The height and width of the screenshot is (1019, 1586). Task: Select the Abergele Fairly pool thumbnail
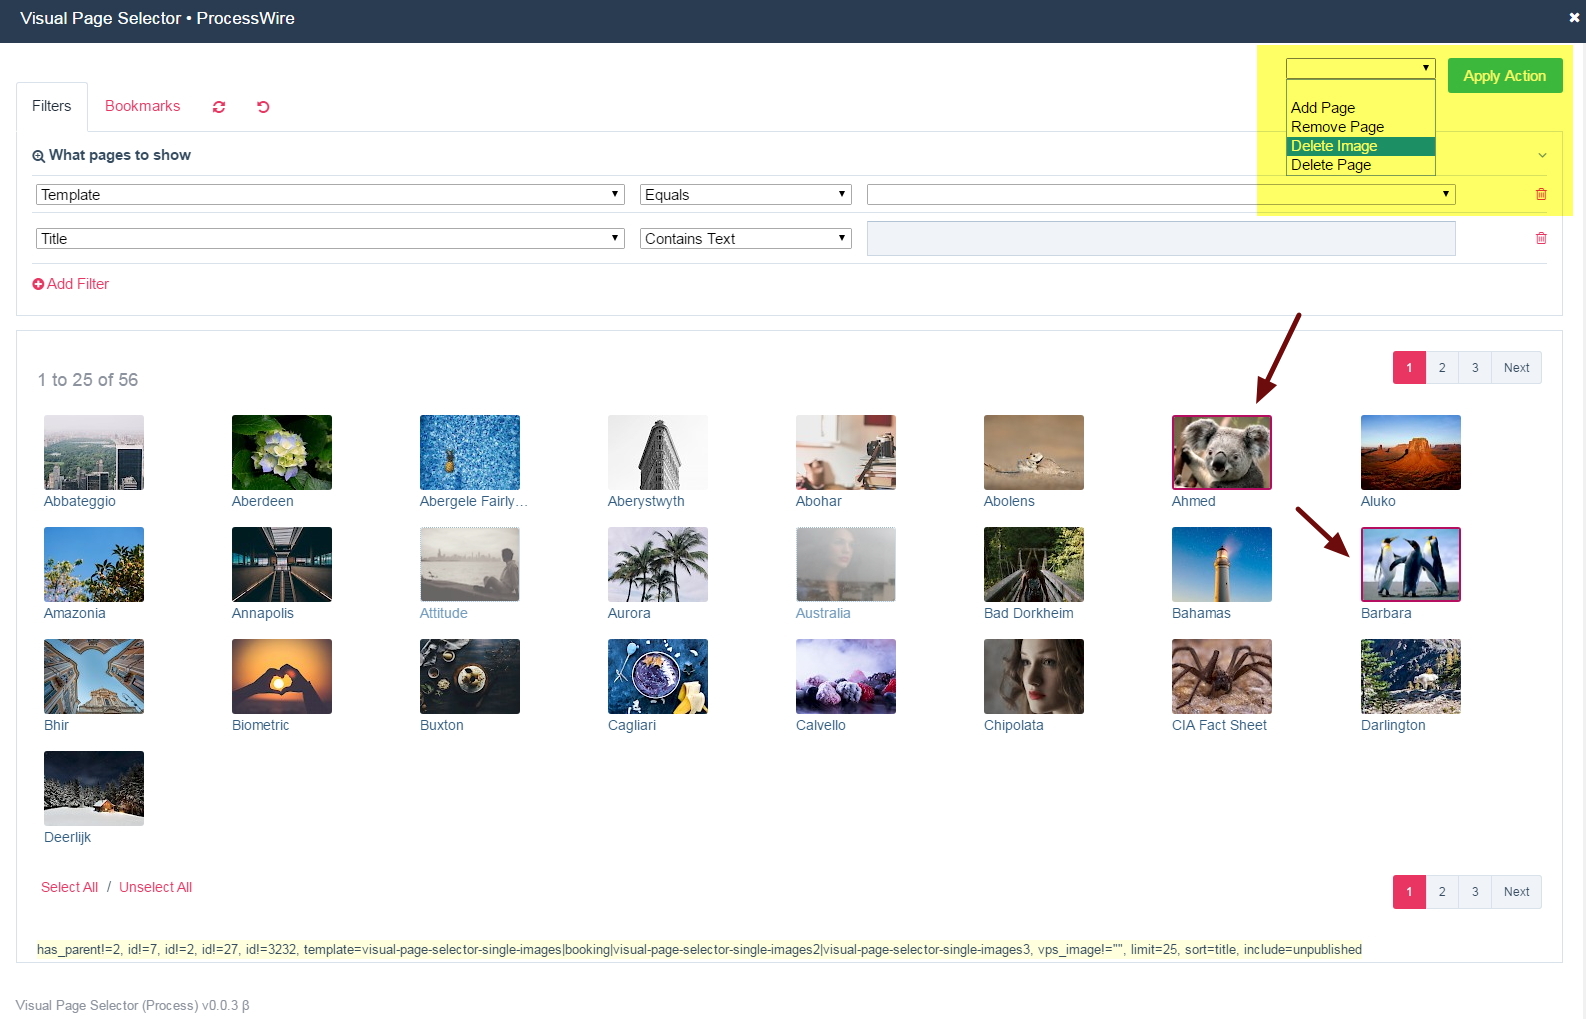point(470,452)
